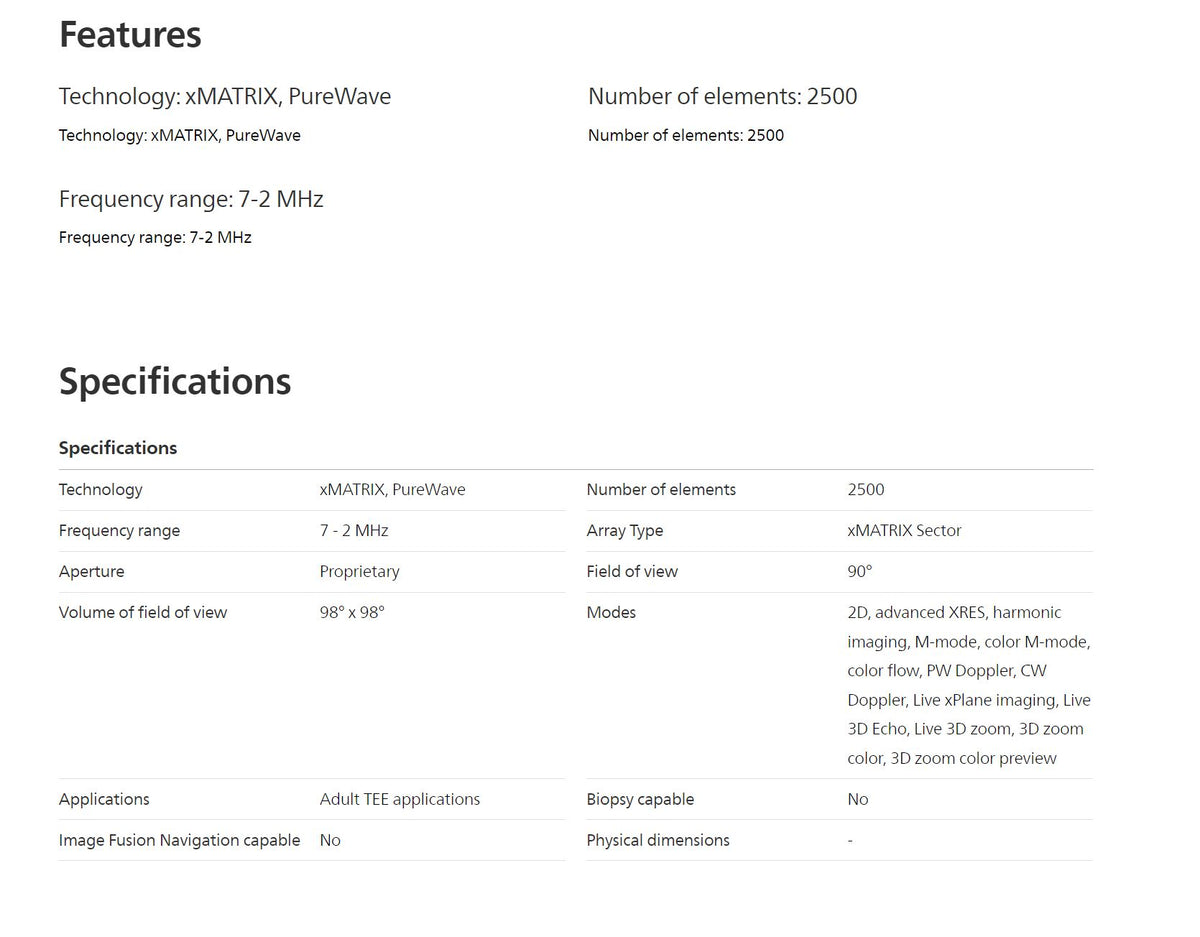This screenshot has width=1200, height=937.
Task: Select the large "Frequency range: 7-2 MHz" feature title
Action: point(191,199)
